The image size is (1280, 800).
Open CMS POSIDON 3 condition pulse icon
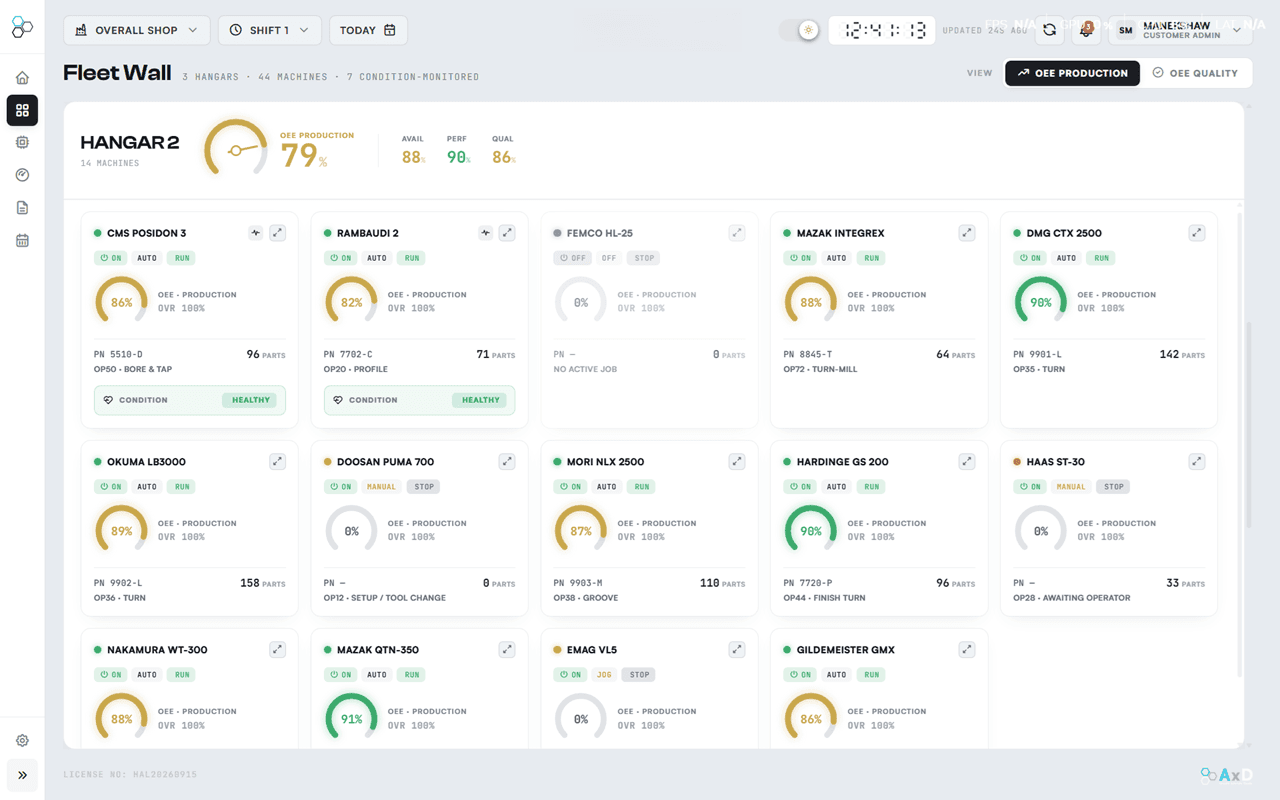coord(256,233)
